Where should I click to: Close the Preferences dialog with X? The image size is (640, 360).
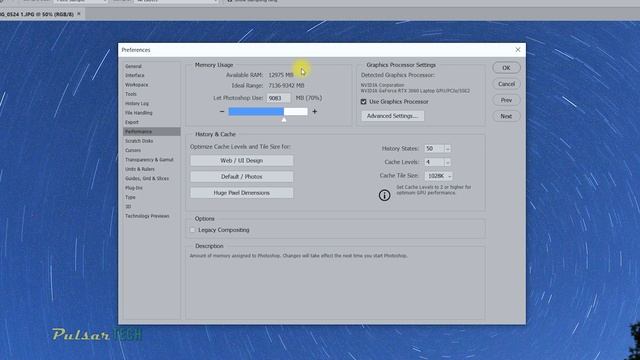518,50
